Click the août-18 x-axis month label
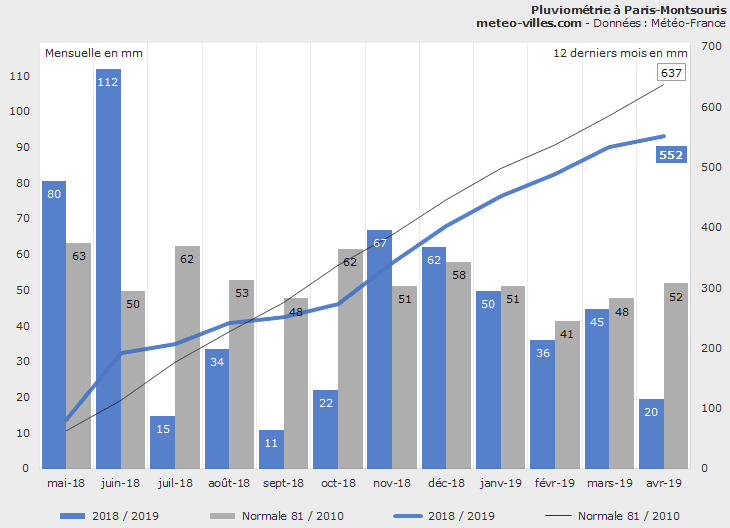The image size is (730, 528). (x=229, y=482)
